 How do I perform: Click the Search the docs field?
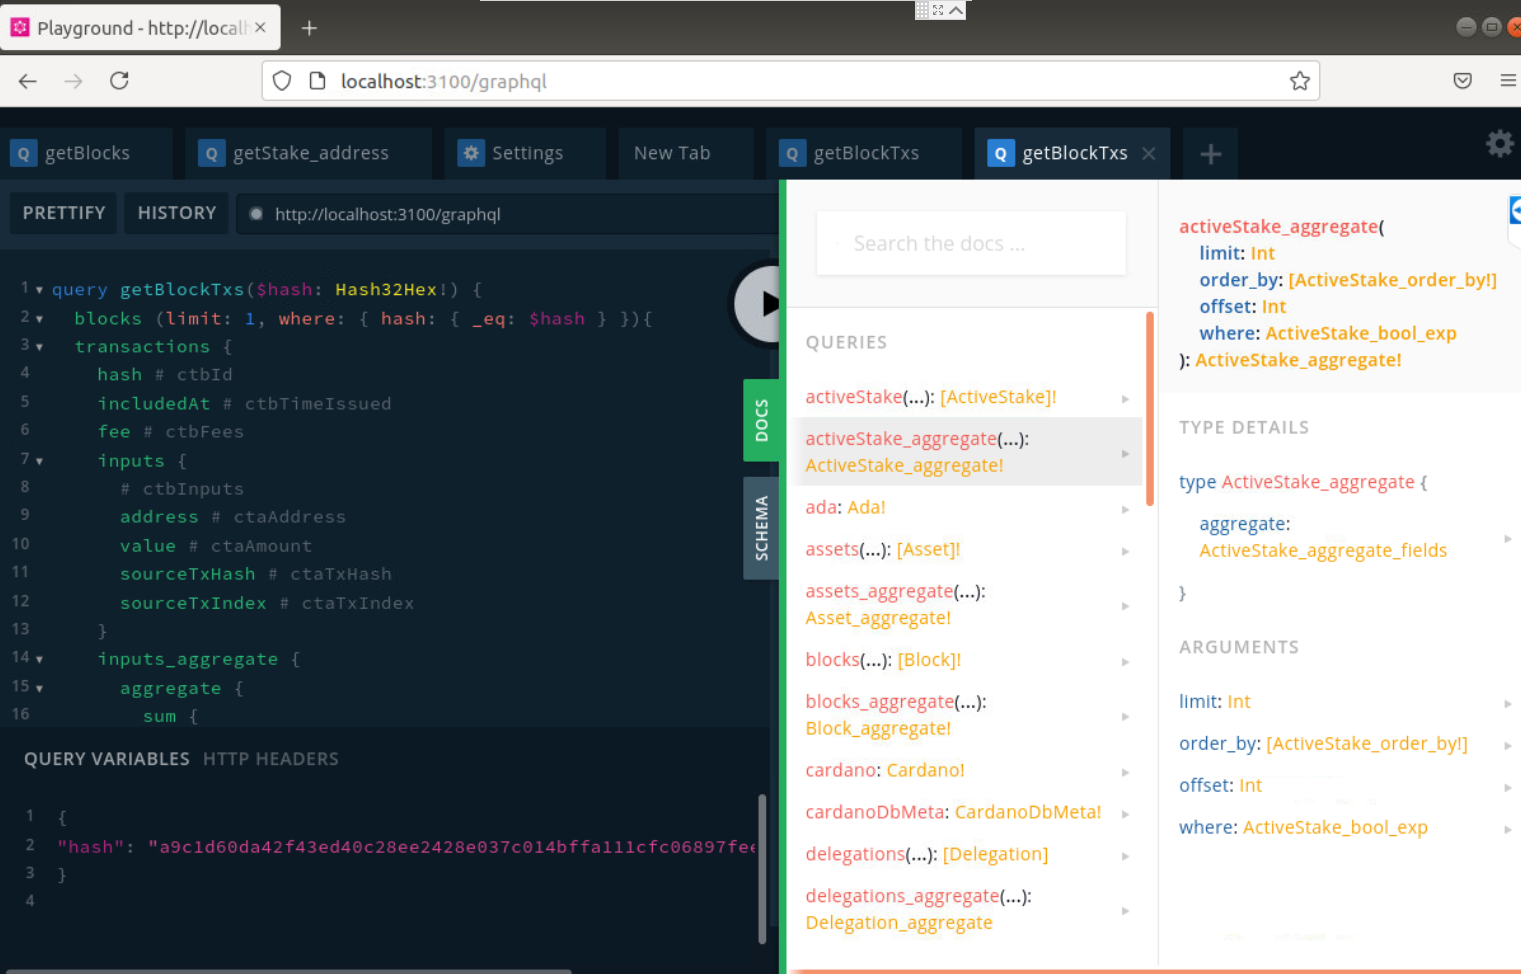(970, 244)
